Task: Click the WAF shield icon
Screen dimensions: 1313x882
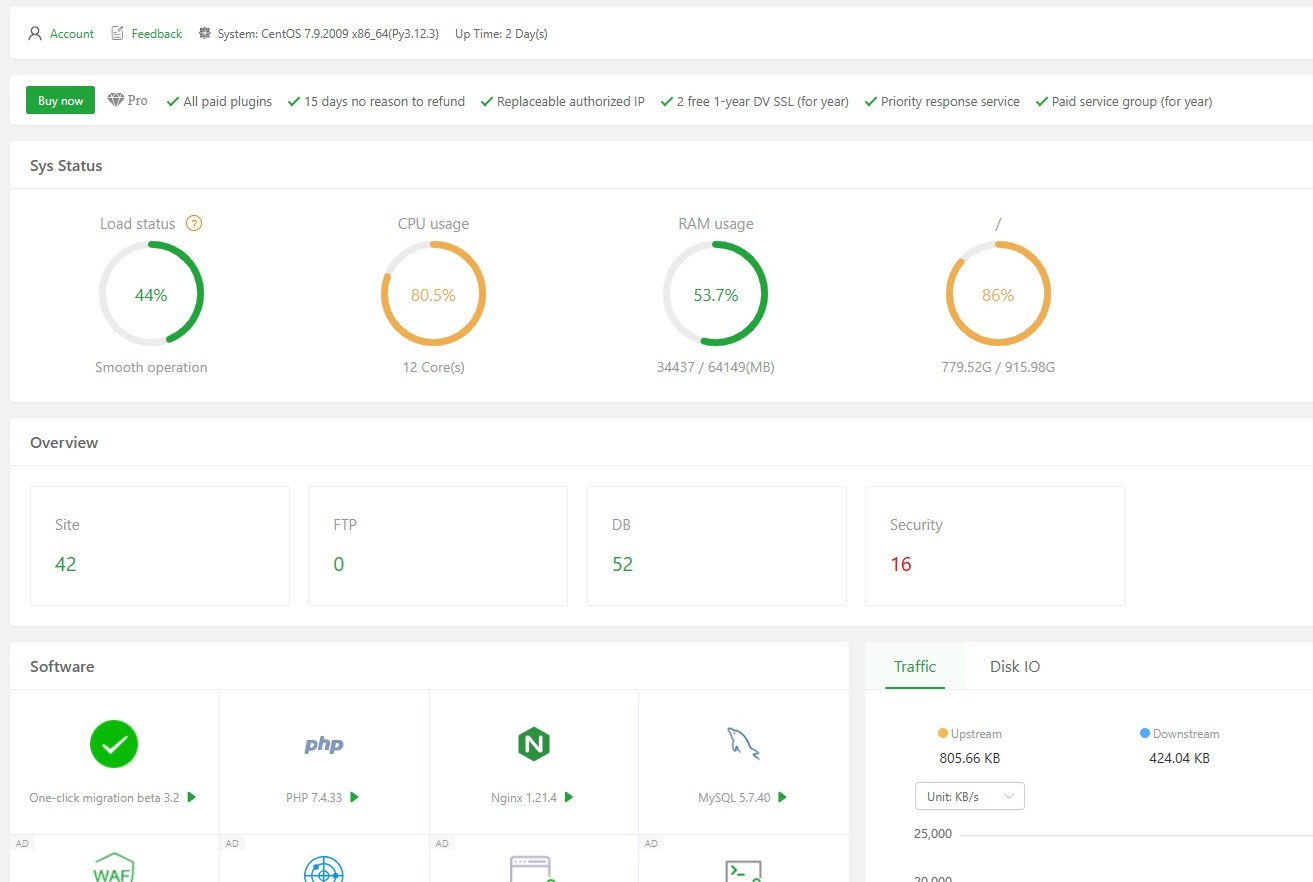Action: (114, 866)
